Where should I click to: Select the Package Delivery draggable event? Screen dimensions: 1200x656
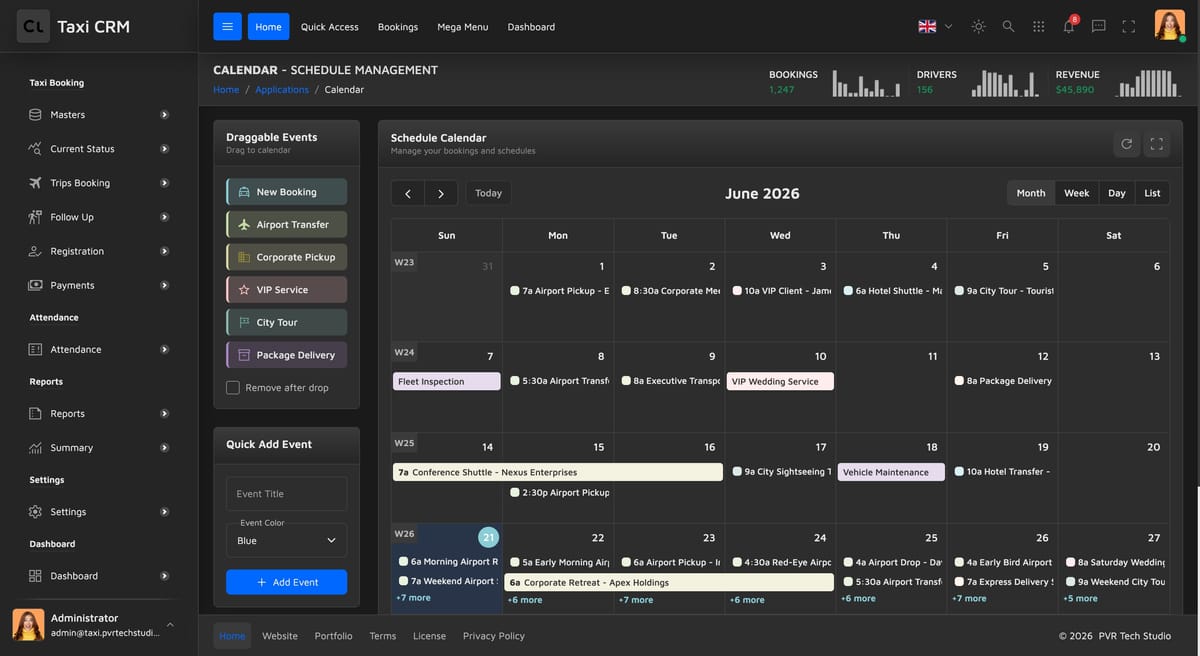click(x=287, y=355)
